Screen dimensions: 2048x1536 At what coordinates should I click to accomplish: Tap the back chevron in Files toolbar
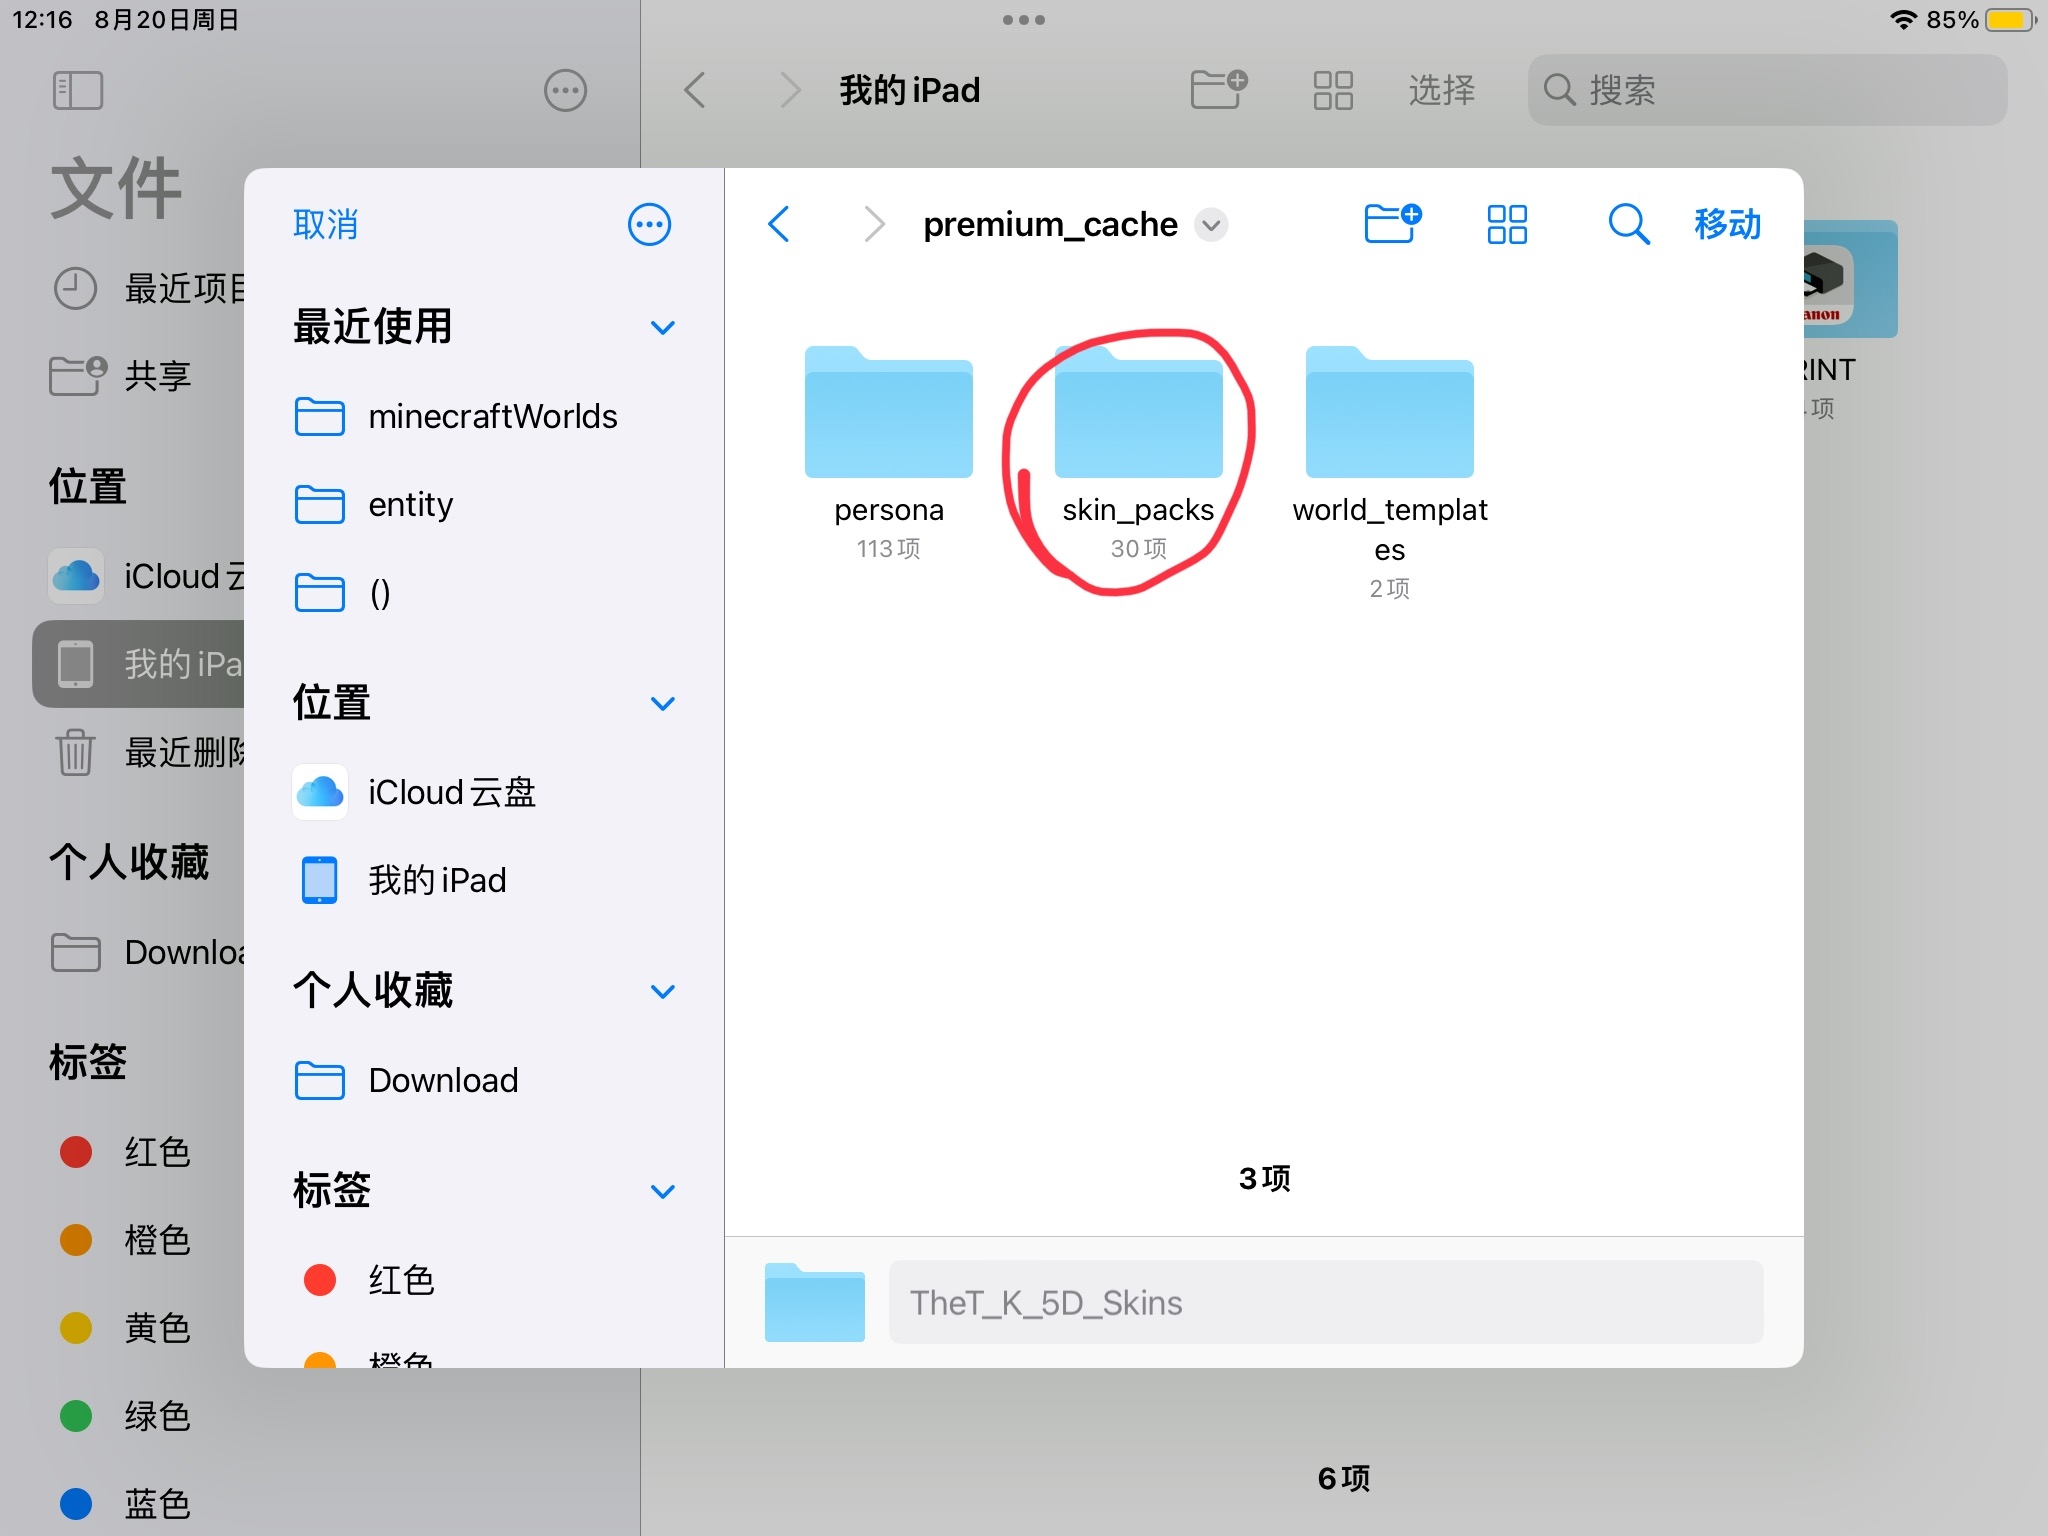[695, 90]
